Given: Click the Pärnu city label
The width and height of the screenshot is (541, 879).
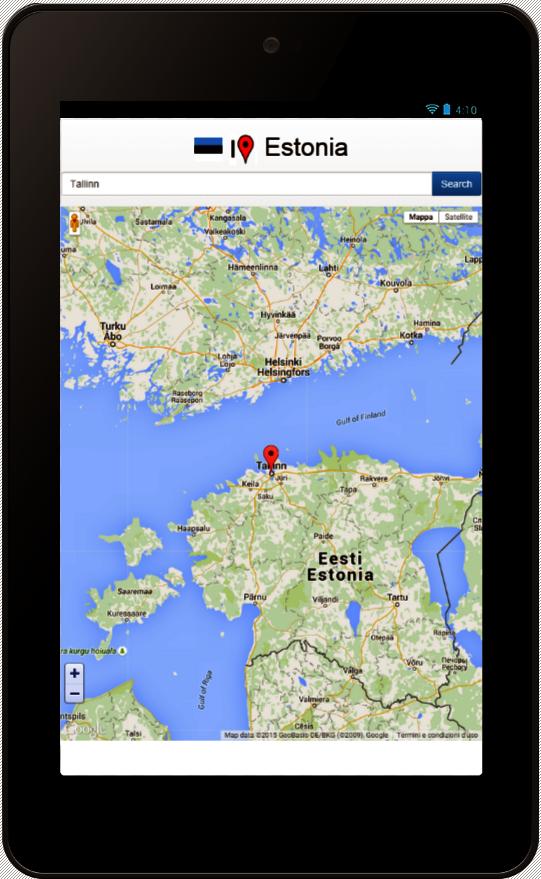Looking at the screenshot, I should pos(255,597).
